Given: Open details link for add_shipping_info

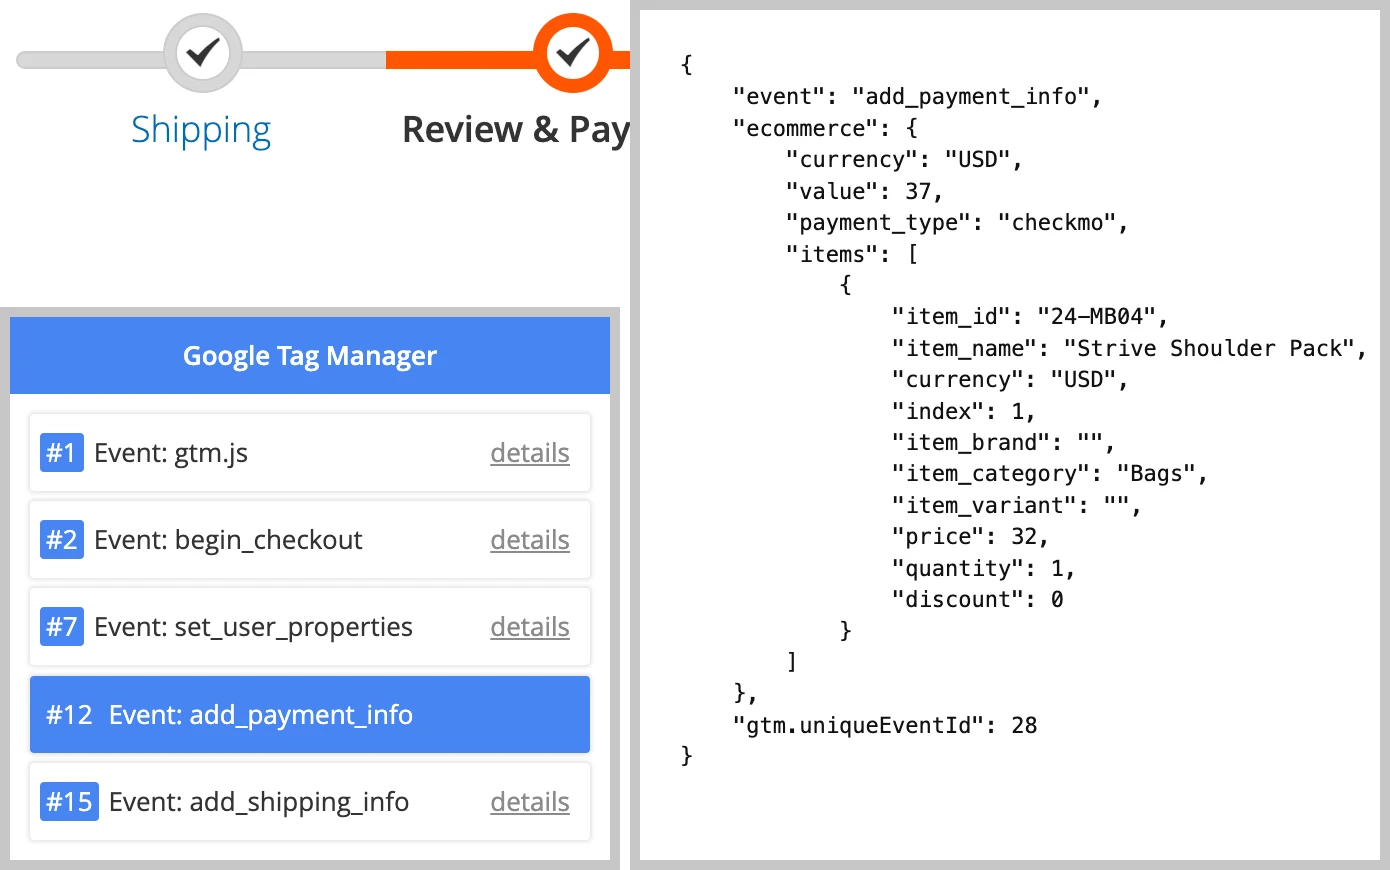Looking at the screenshot, I should click(529, 801).
